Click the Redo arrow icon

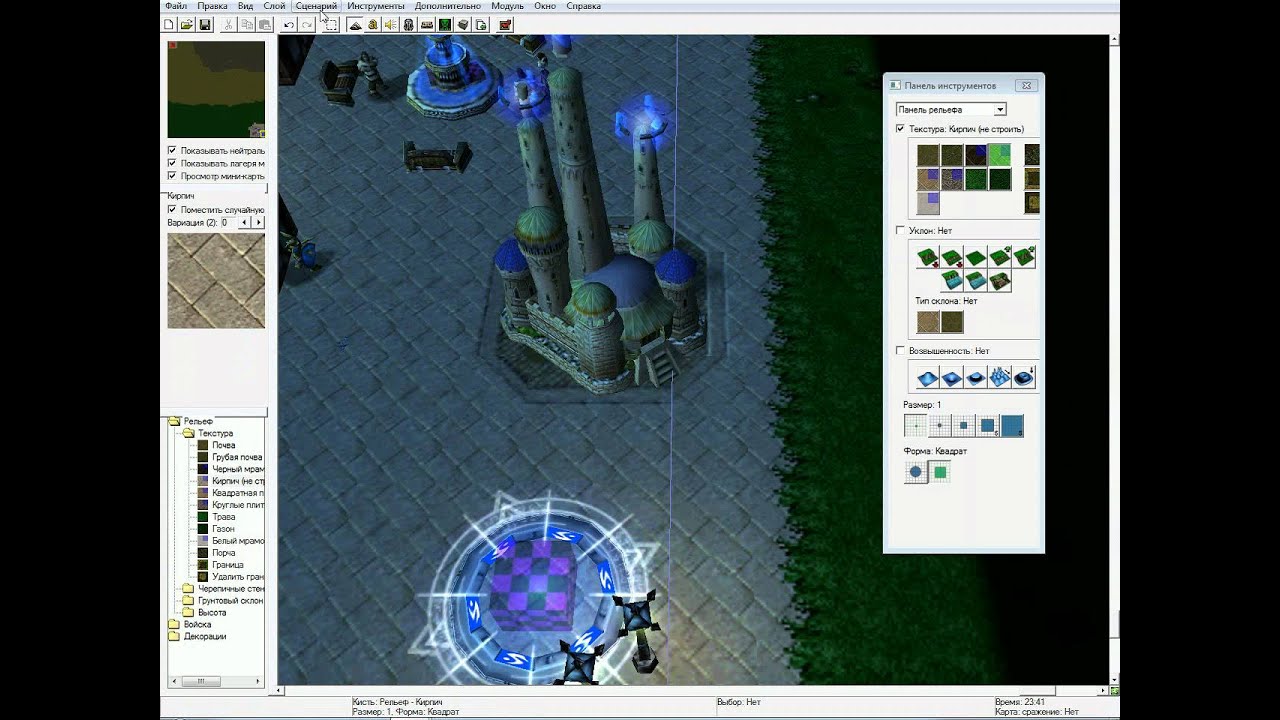(307, 24)
